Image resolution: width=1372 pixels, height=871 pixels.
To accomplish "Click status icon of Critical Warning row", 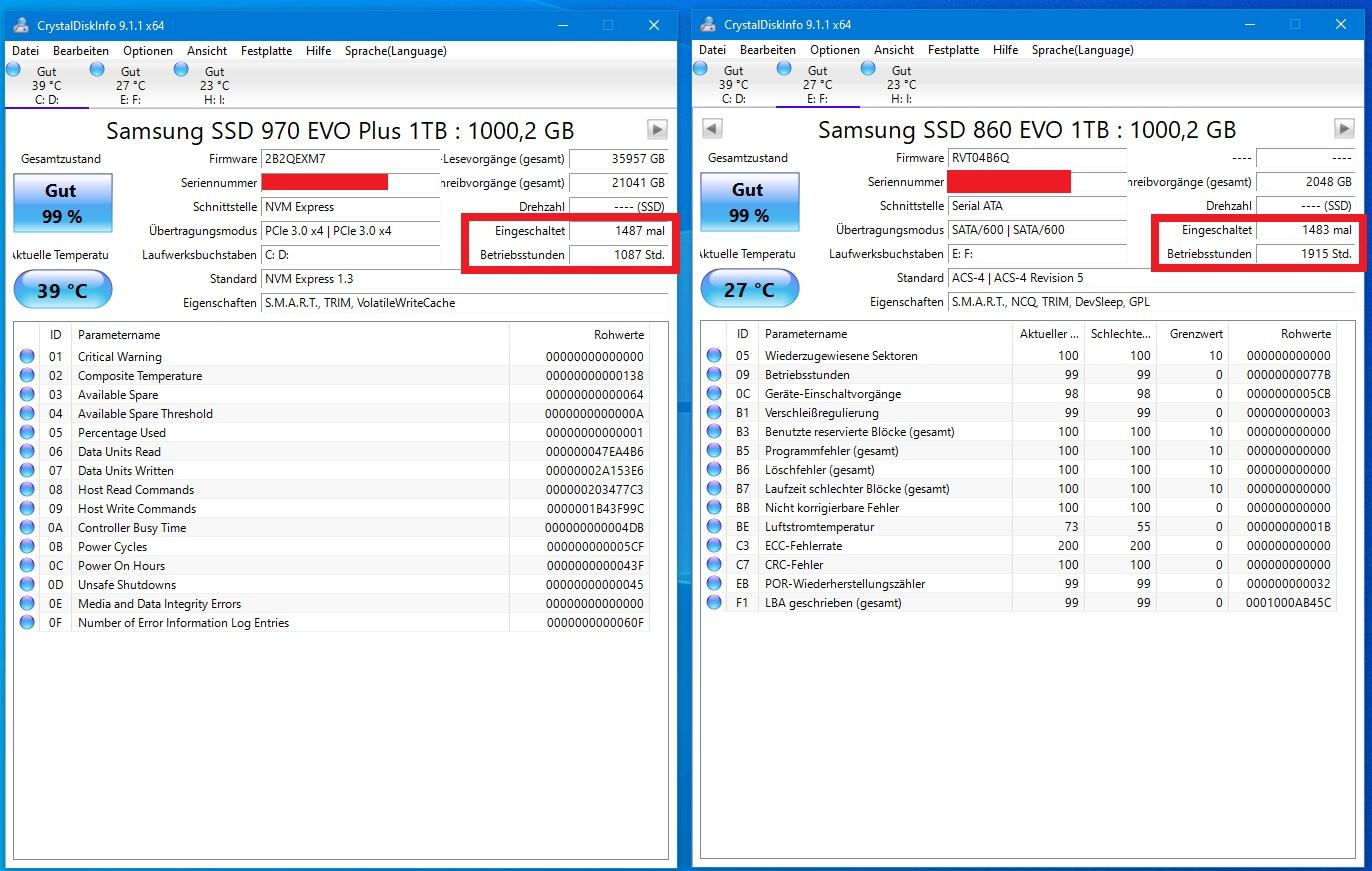I will 27,357.
